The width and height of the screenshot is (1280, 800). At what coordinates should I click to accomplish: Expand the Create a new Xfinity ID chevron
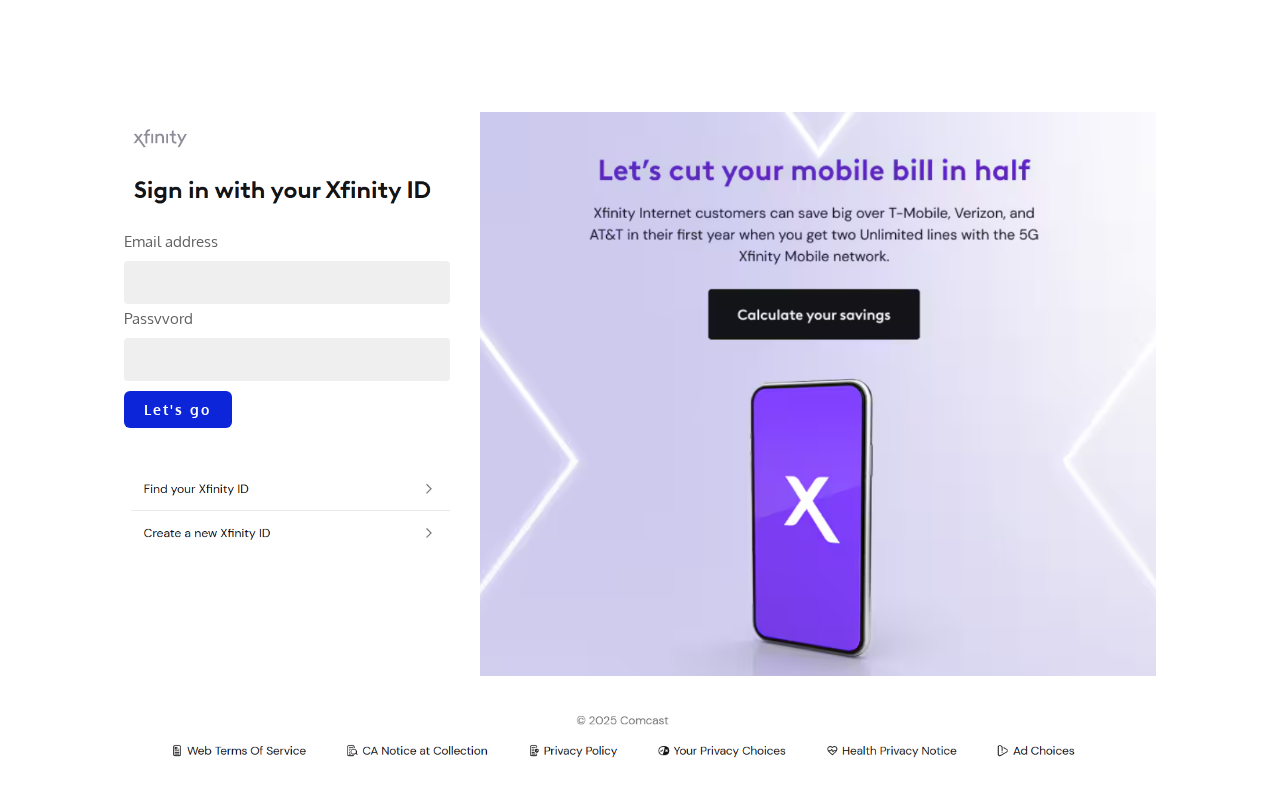coord(429,533)
